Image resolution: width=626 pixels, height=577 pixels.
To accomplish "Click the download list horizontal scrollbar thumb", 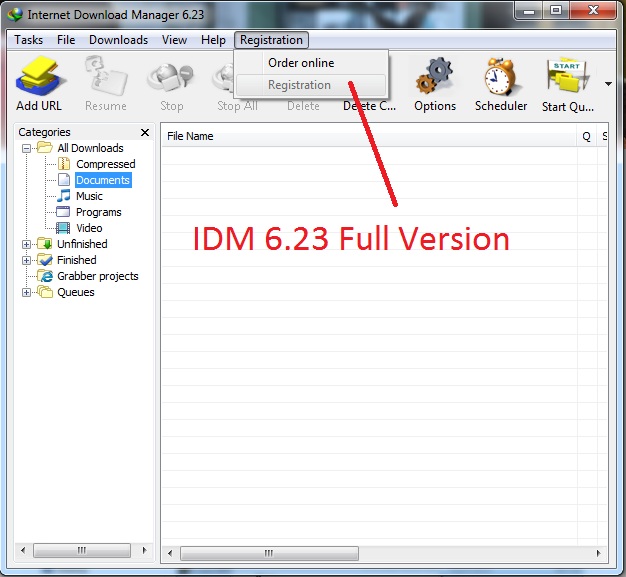I will tap(269, 553).
